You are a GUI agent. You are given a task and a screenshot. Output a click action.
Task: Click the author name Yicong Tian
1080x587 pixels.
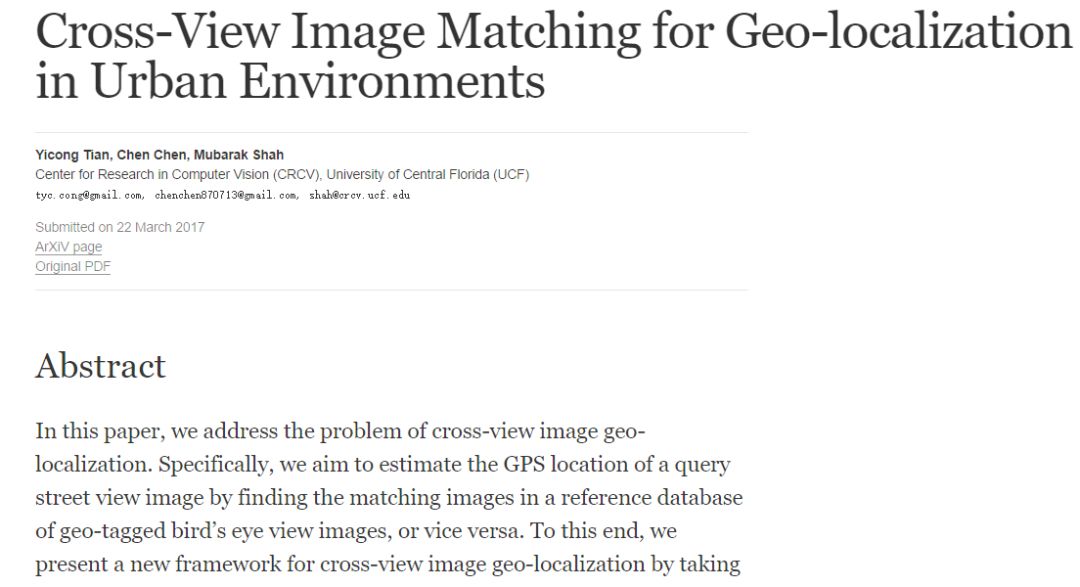pyautogui.click(x=72, y=155)
